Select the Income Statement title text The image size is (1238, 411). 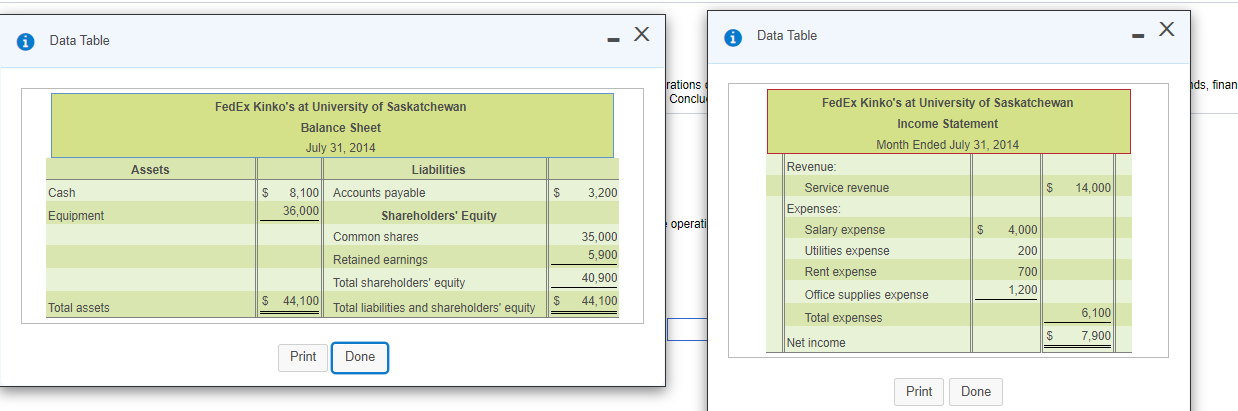948,124
